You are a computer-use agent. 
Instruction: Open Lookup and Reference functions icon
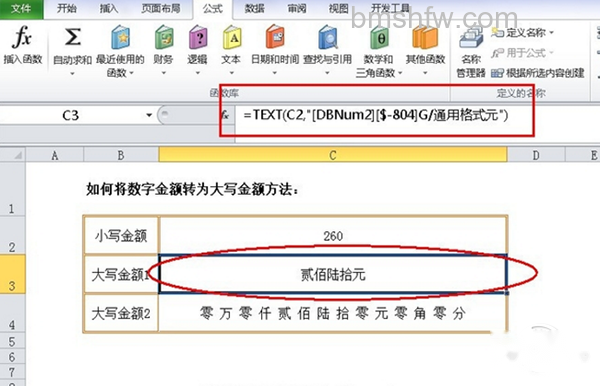click(328, 37)
